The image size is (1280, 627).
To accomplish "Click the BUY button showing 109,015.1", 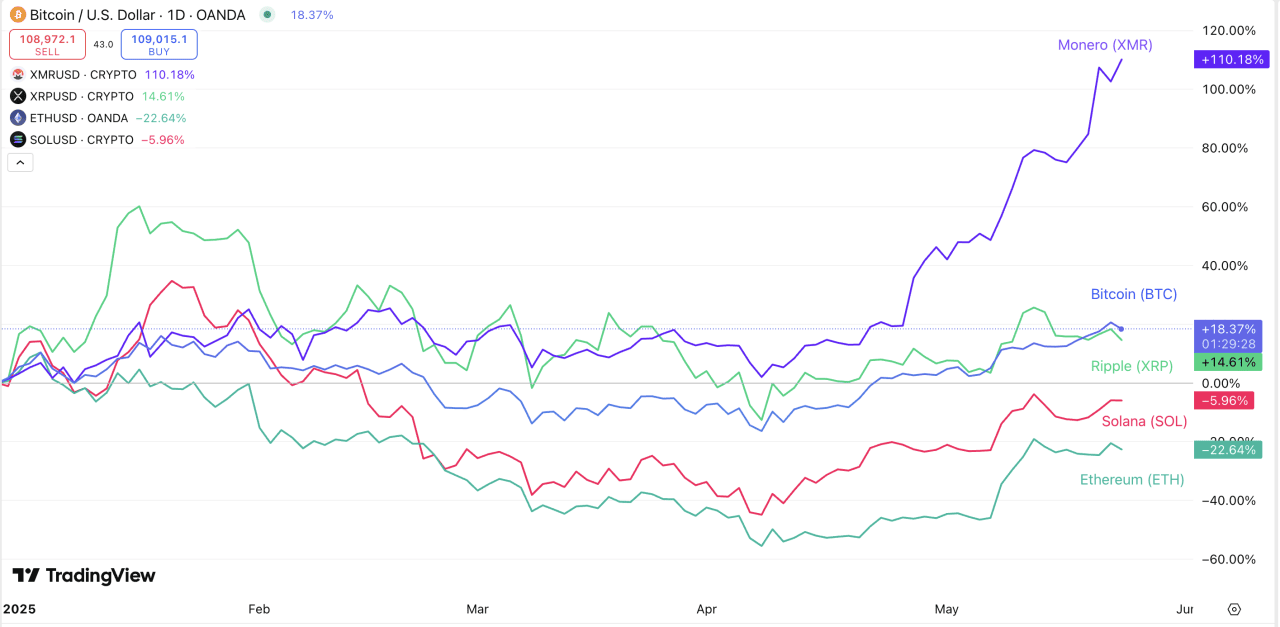I will [158, 44].
